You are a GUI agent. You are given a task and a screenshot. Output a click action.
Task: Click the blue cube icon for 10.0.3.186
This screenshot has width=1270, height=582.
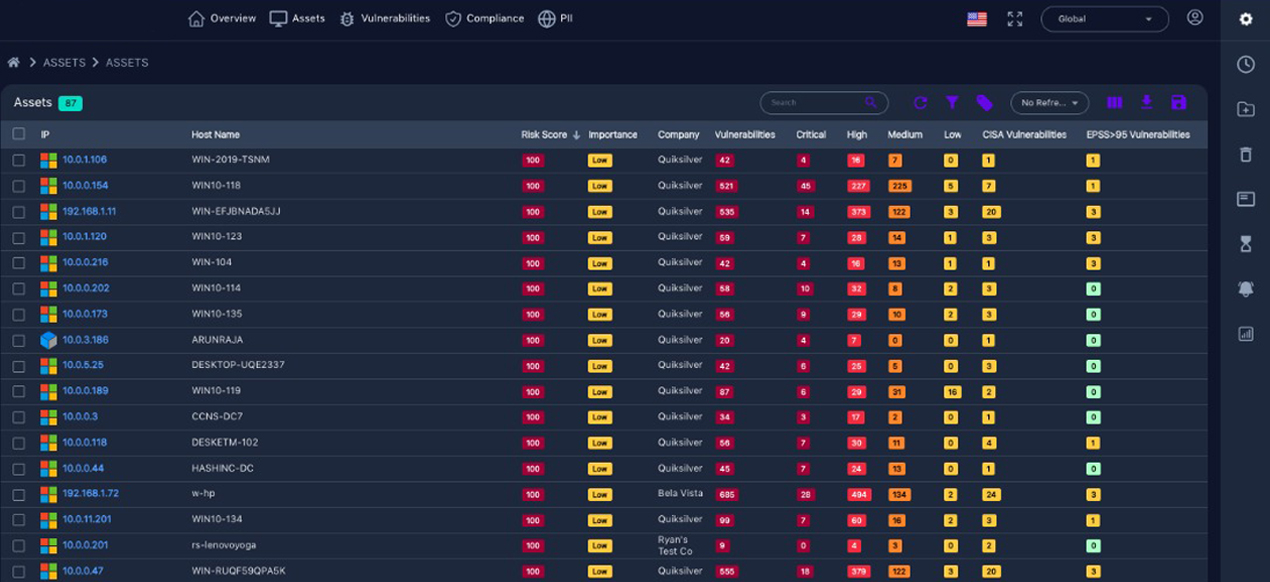(49, 340)
